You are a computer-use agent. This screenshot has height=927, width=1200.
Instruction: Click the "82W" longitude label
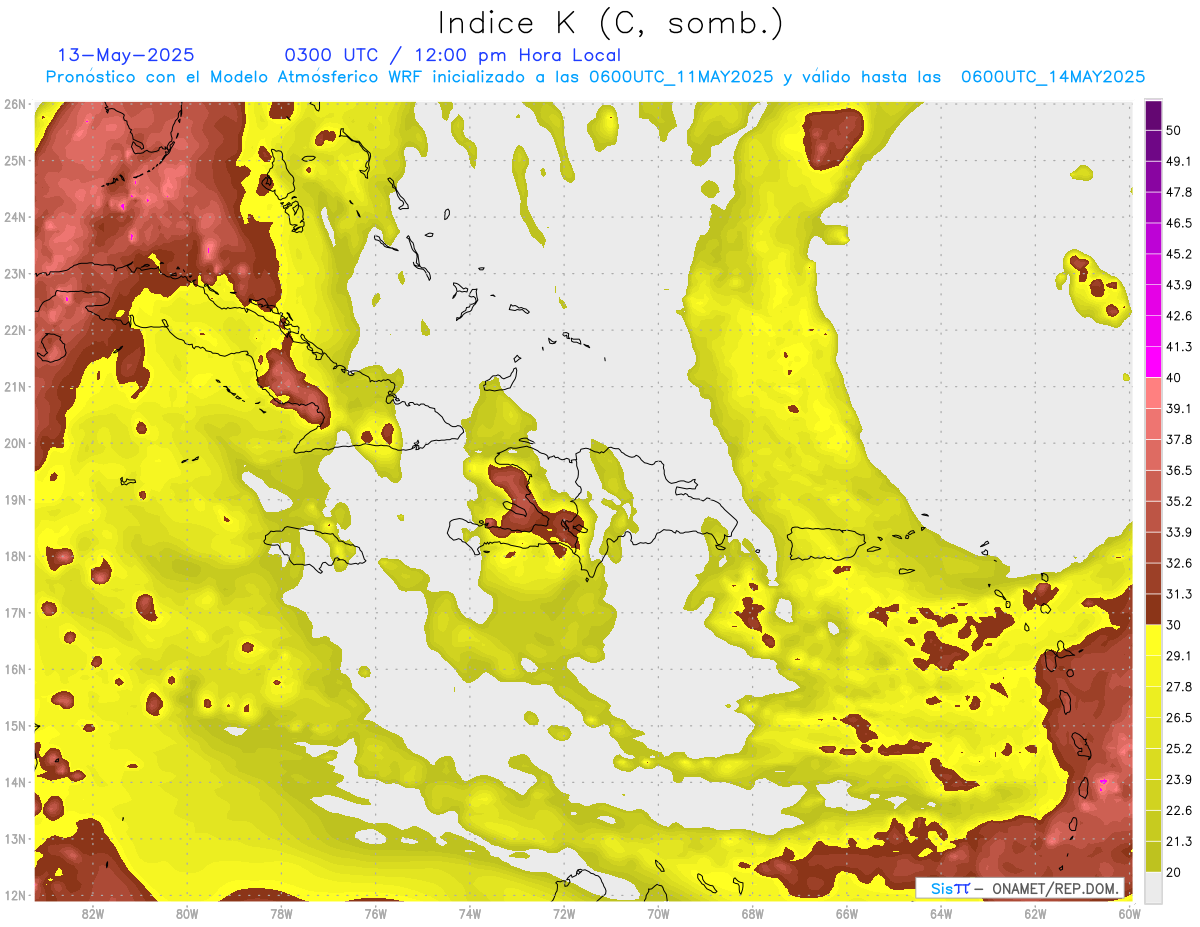point(93,913)
